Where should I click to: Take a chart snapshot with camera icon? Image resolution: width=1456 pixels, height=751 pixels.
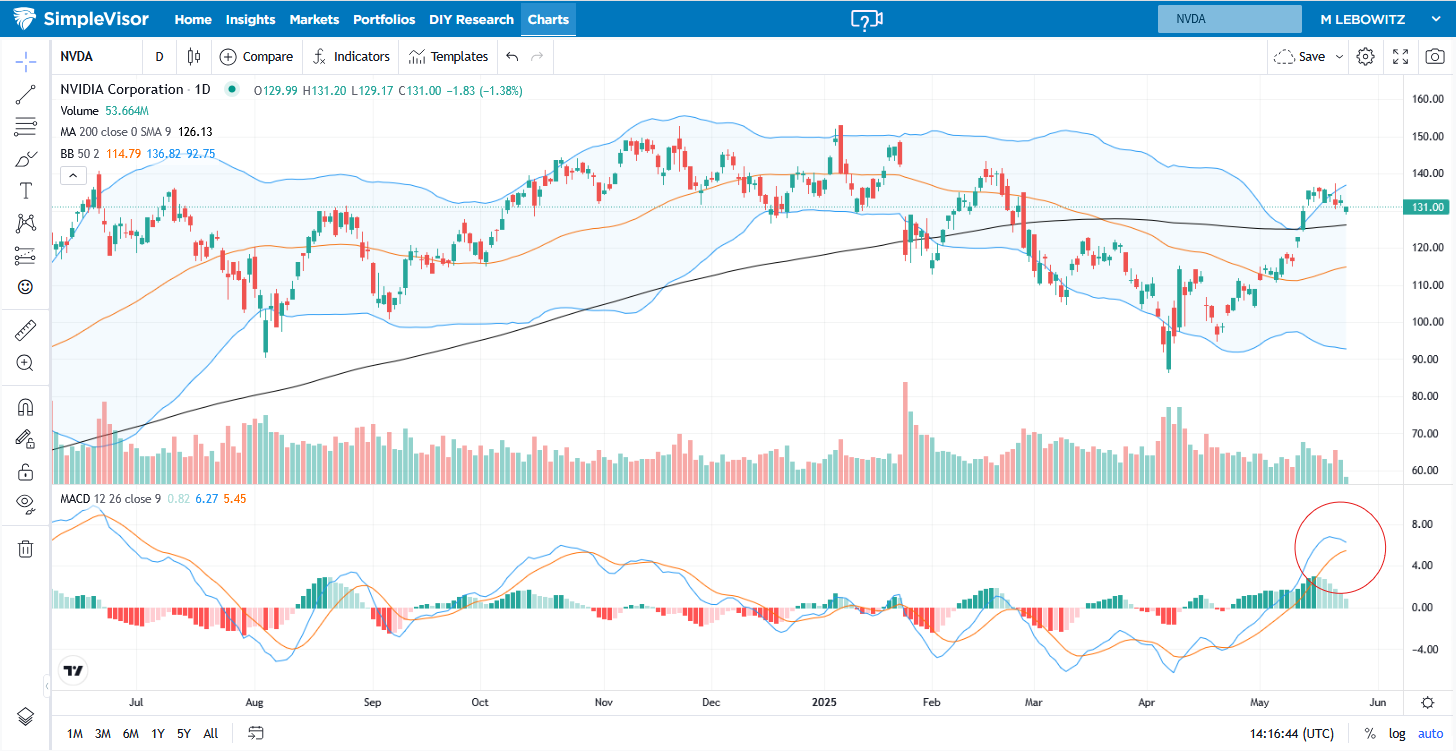pos(1434,57)
